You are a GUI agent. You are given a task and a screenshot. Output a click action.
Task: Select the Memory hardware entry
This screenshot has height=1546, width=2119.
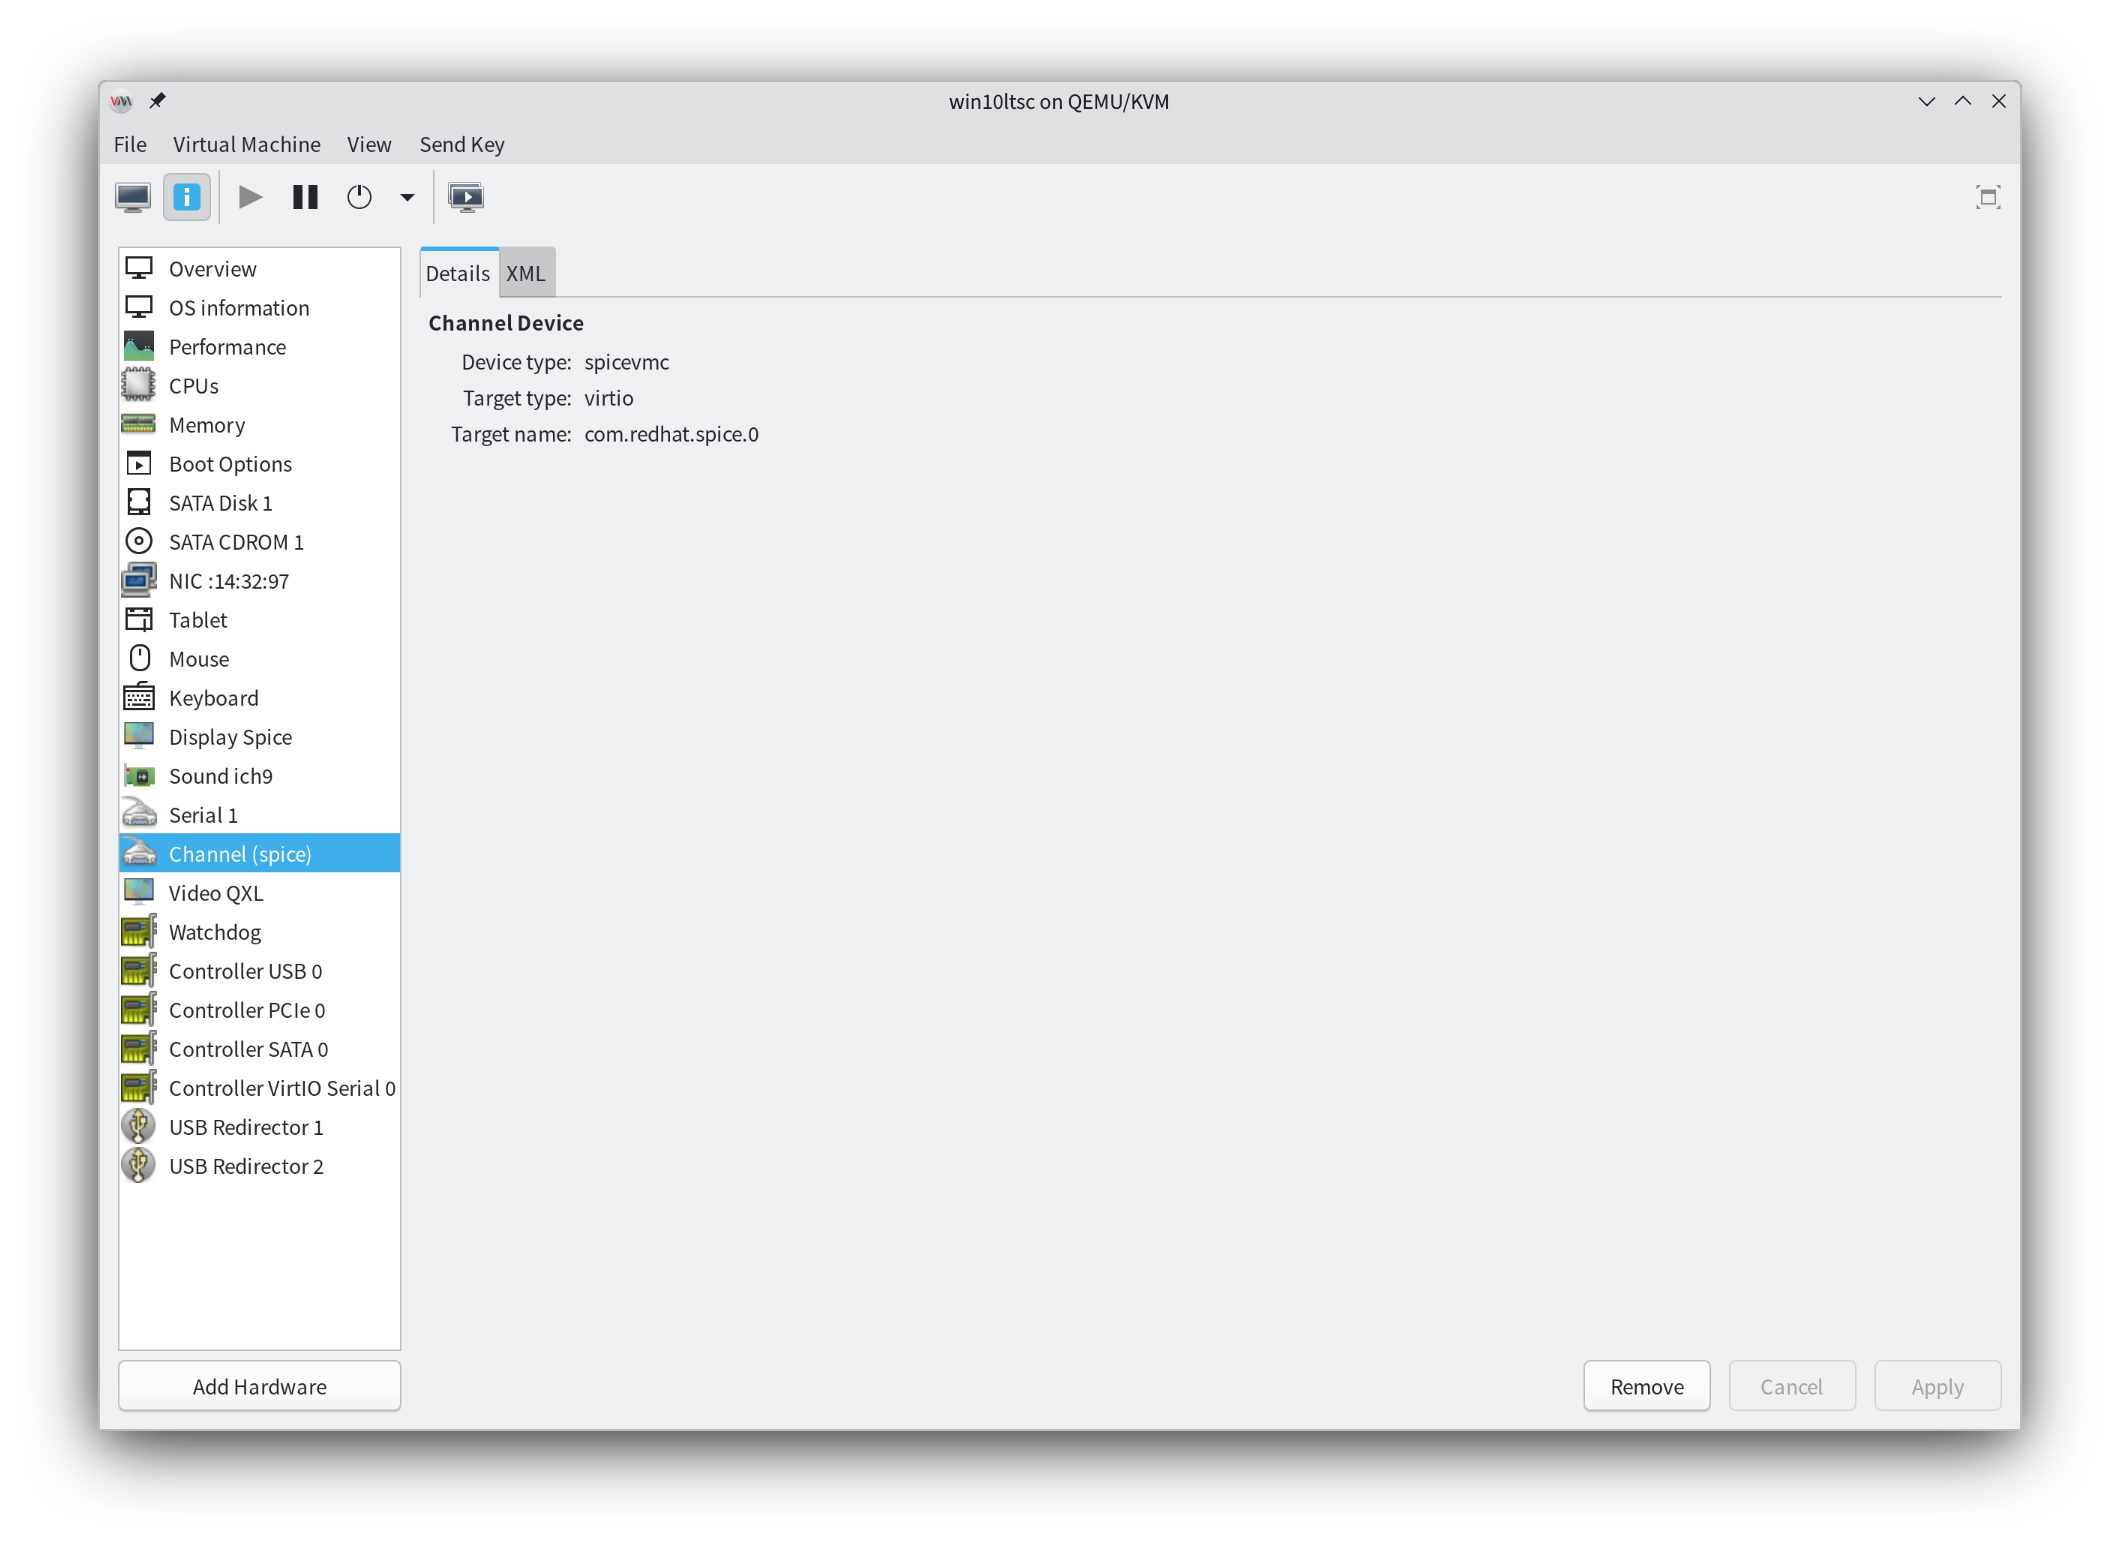tap(206, 425)
